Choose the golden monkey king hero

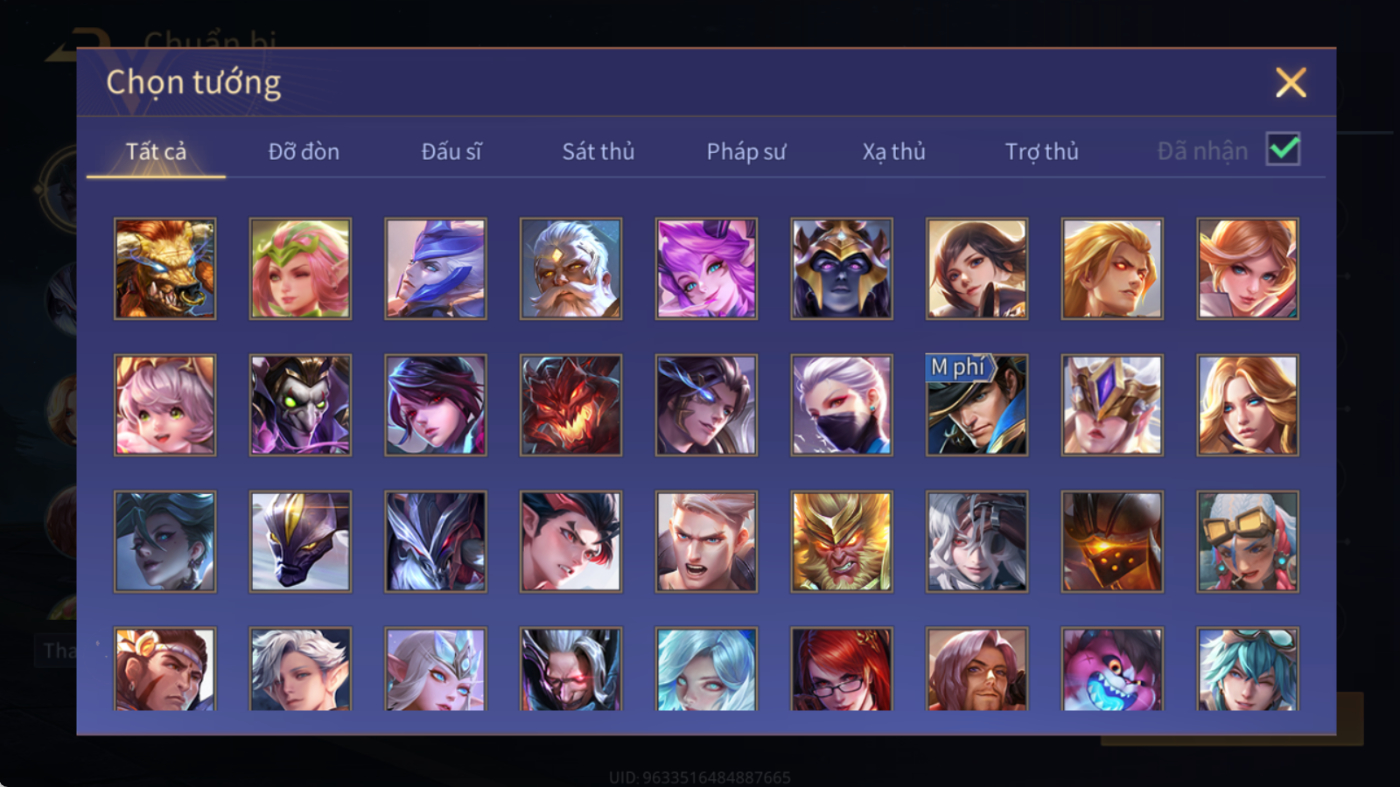coord(842,541)
